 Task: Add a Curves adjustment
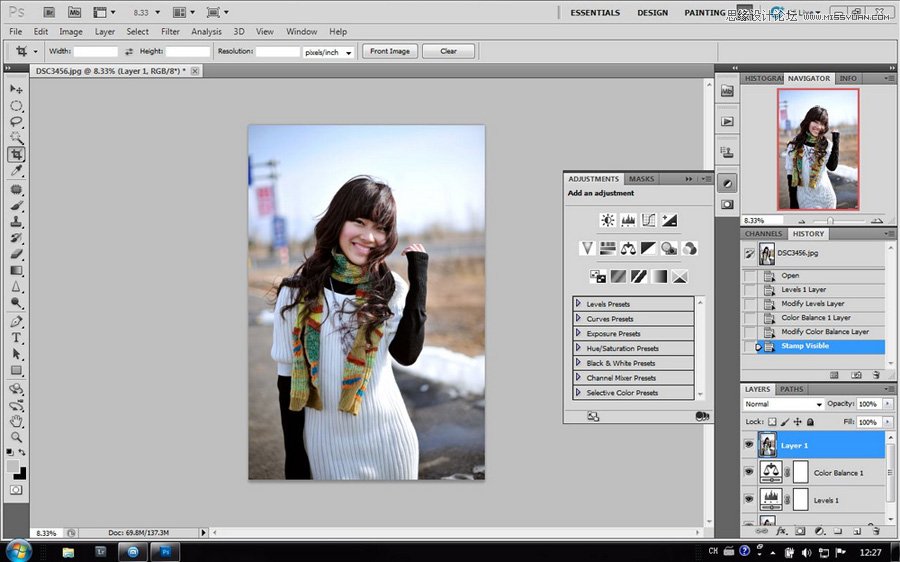tap(649, 220)
